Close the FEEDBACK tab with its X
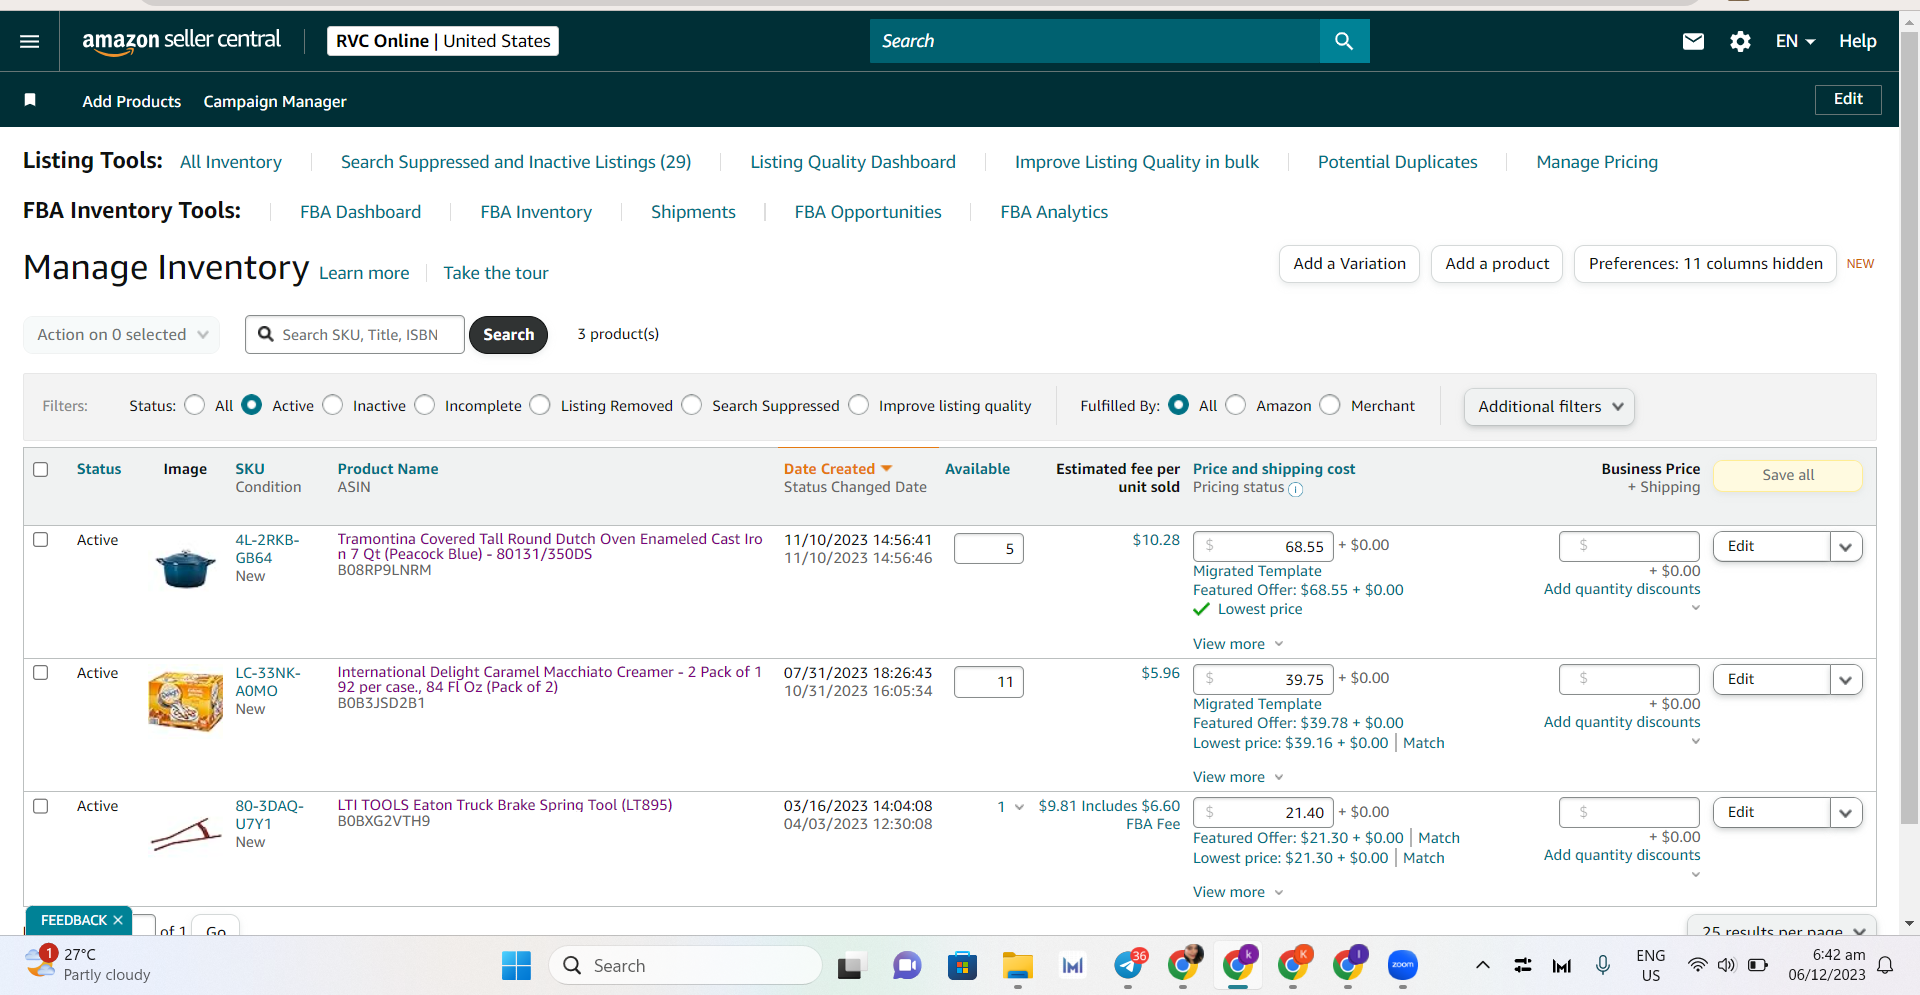This screenshot has height=995, width=1920. (118, 920)
